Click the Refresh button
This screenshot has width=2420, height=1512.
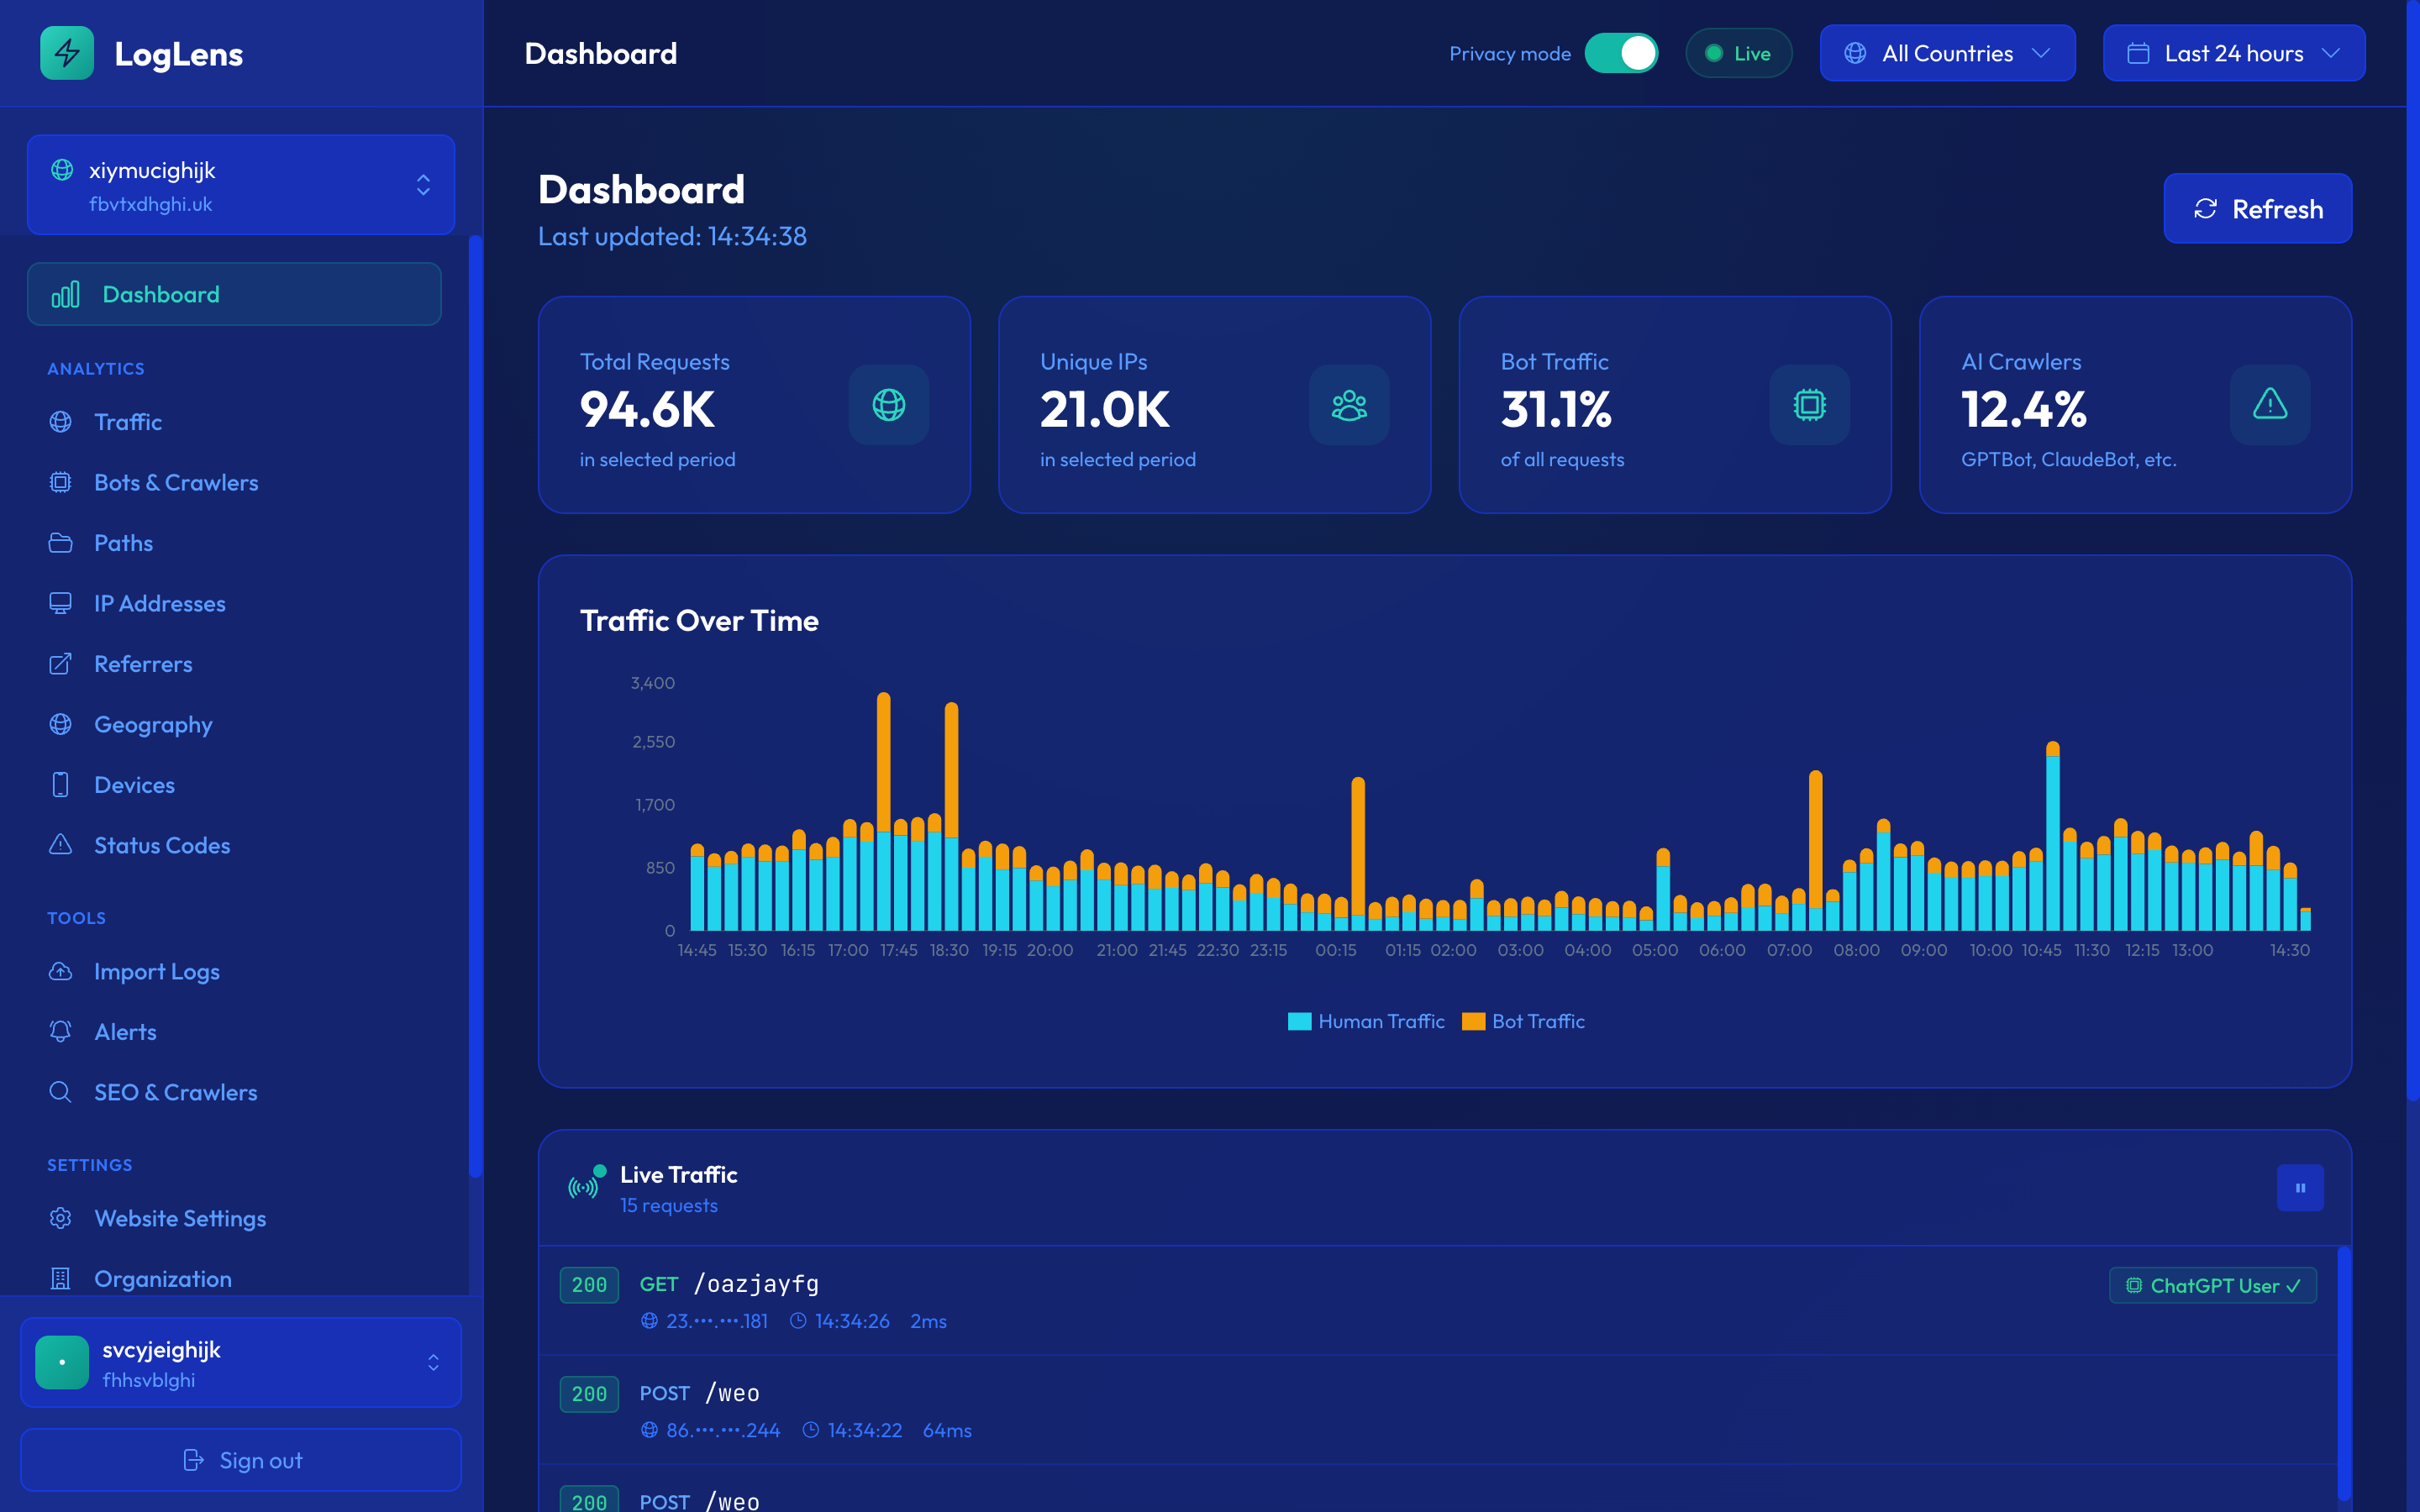[2258, 208]
